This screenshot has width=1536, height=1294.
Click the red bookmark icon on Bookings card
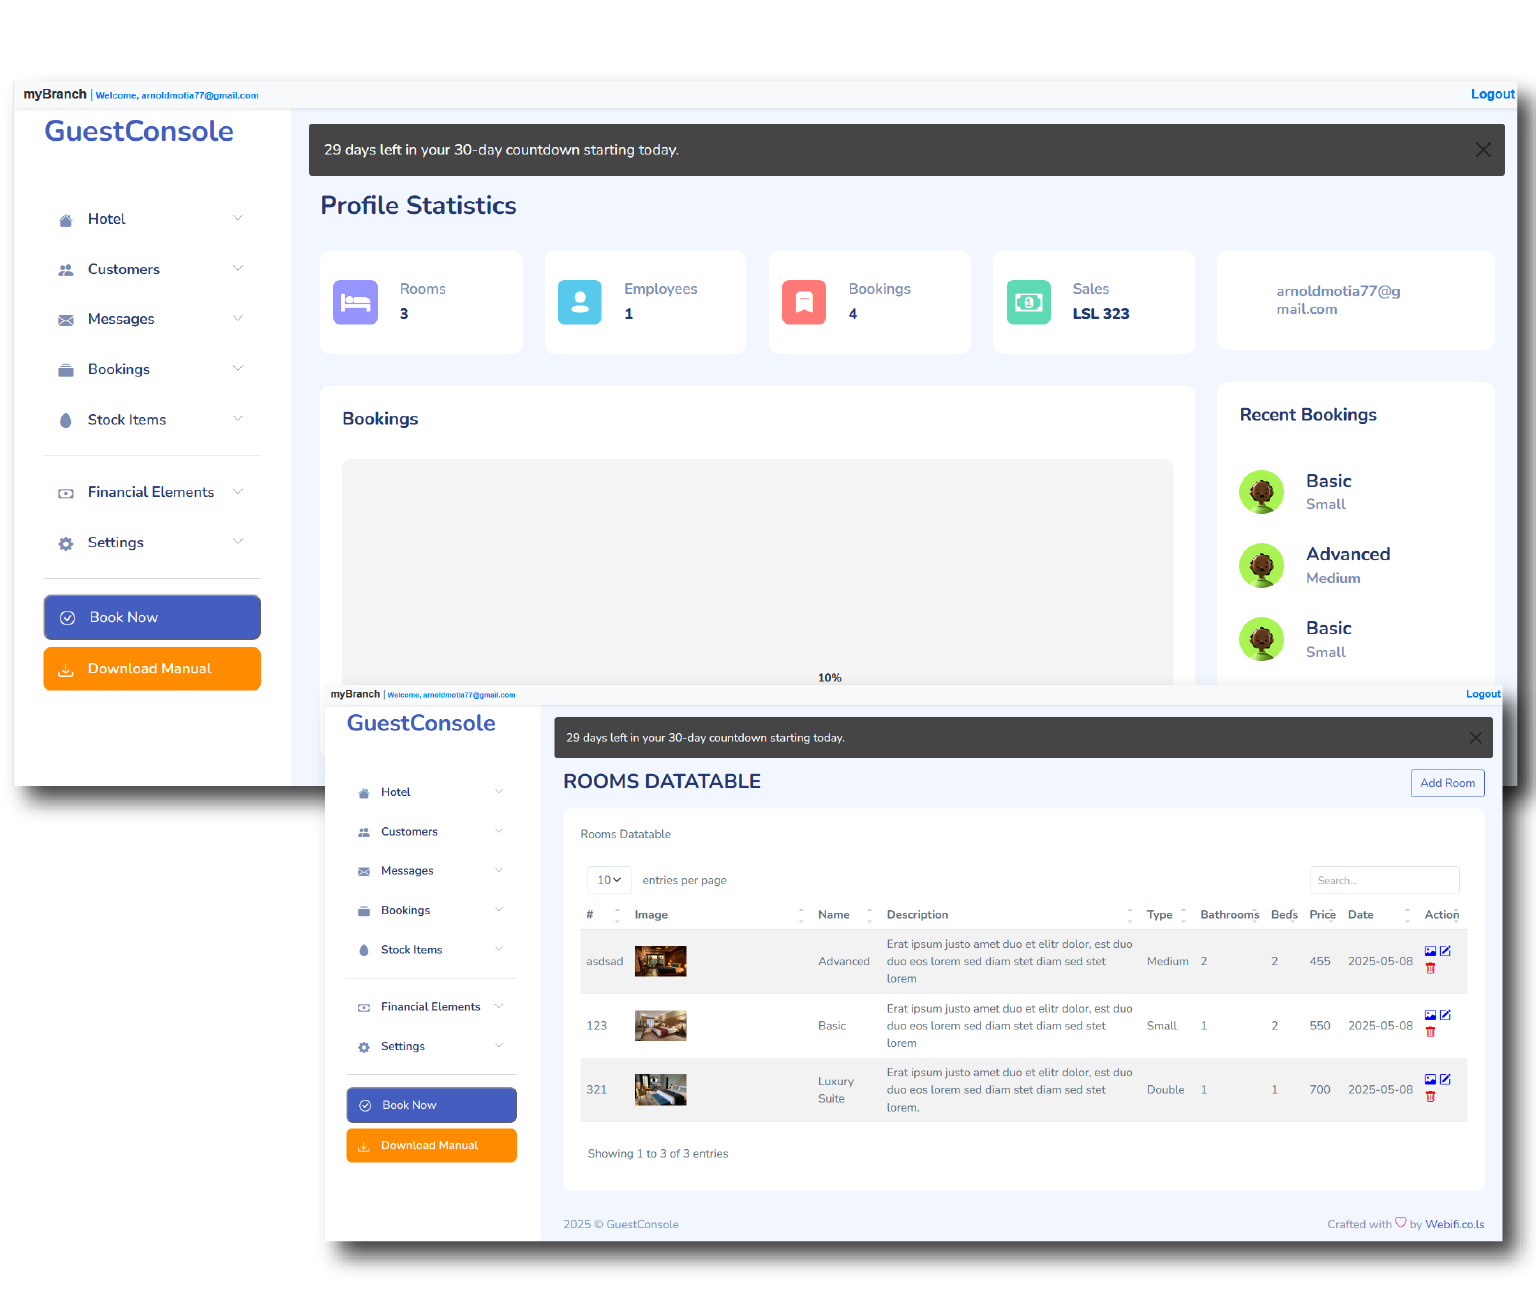pos(804,302)
